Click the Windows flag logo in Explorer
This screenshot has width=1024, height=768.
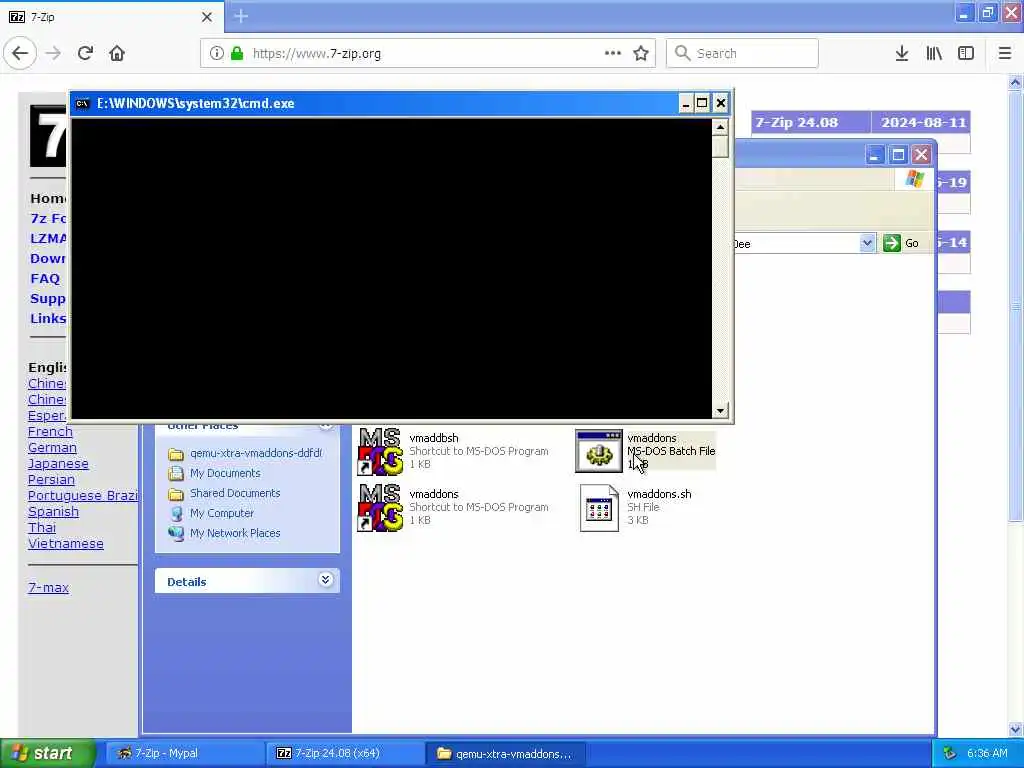[914, 179]
